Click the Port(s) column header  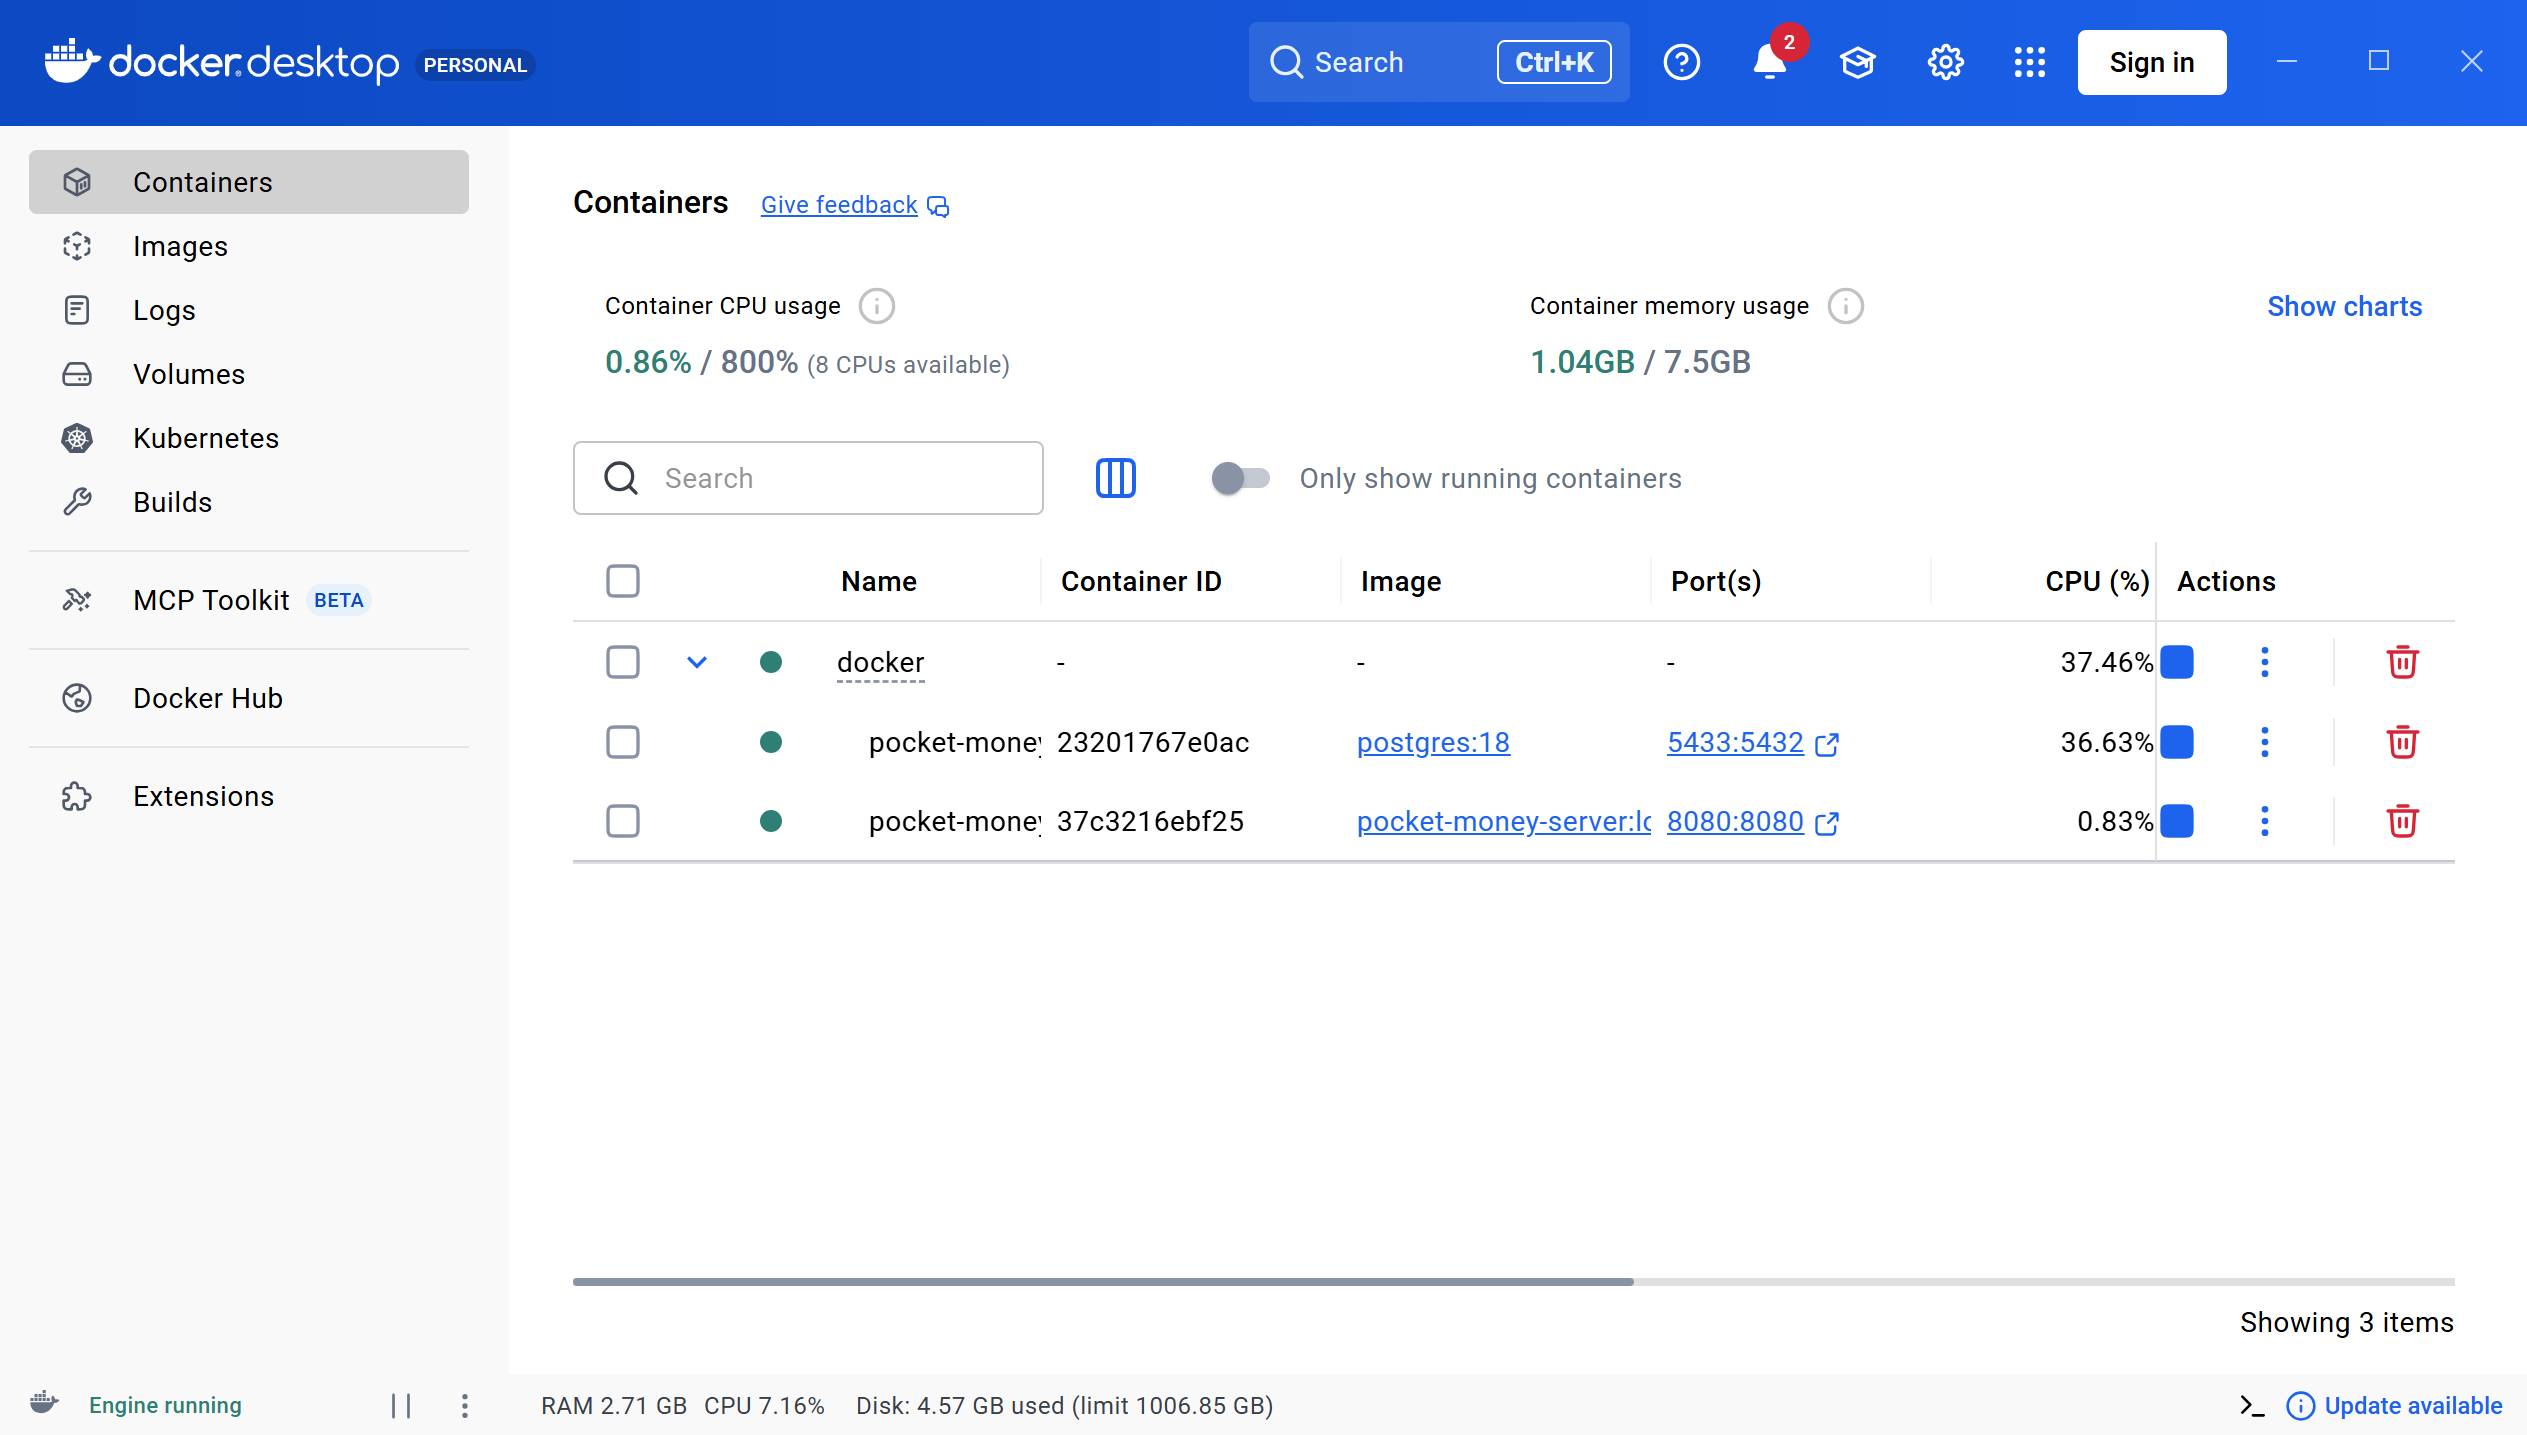[x=1716, y=581]
